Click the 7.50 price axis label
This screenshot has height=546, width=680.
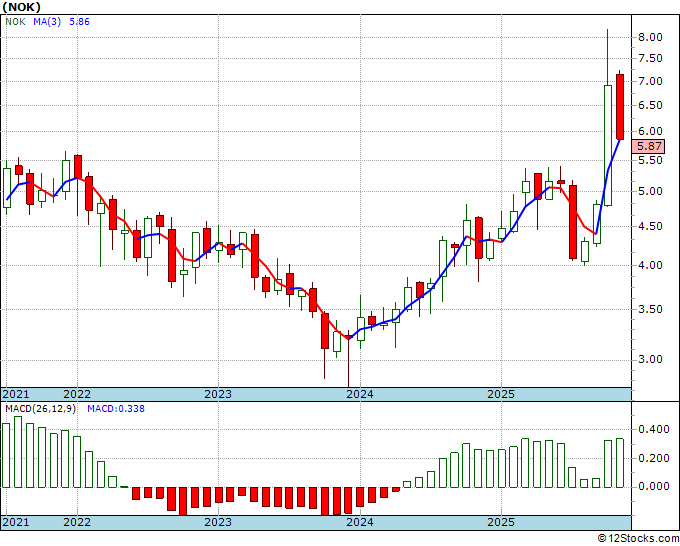651,59
